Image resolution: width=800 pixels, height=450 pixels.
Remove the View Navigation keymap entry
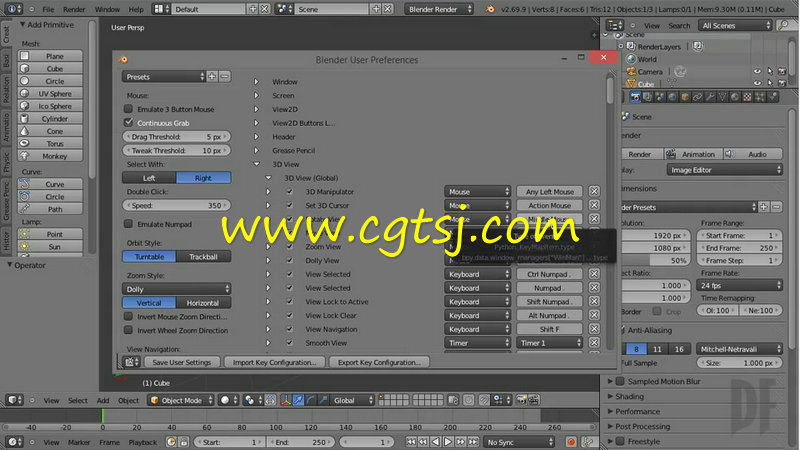point(594,329)
